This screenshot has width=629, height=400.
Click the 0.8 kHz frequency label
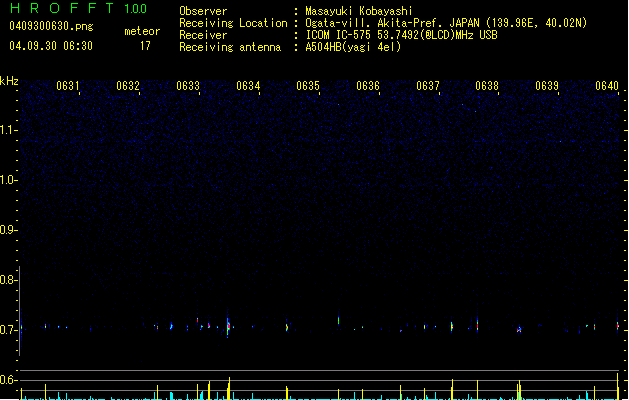pos(8,280)
